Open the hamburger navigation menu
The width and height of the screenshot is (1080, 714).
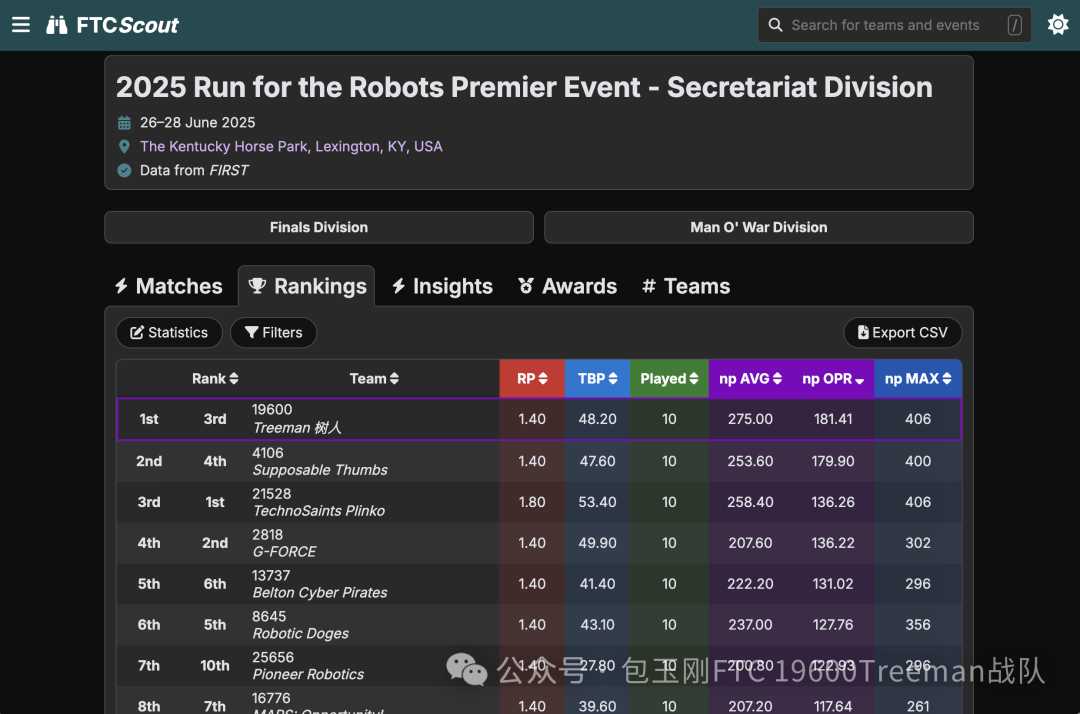tap(21, 25)
